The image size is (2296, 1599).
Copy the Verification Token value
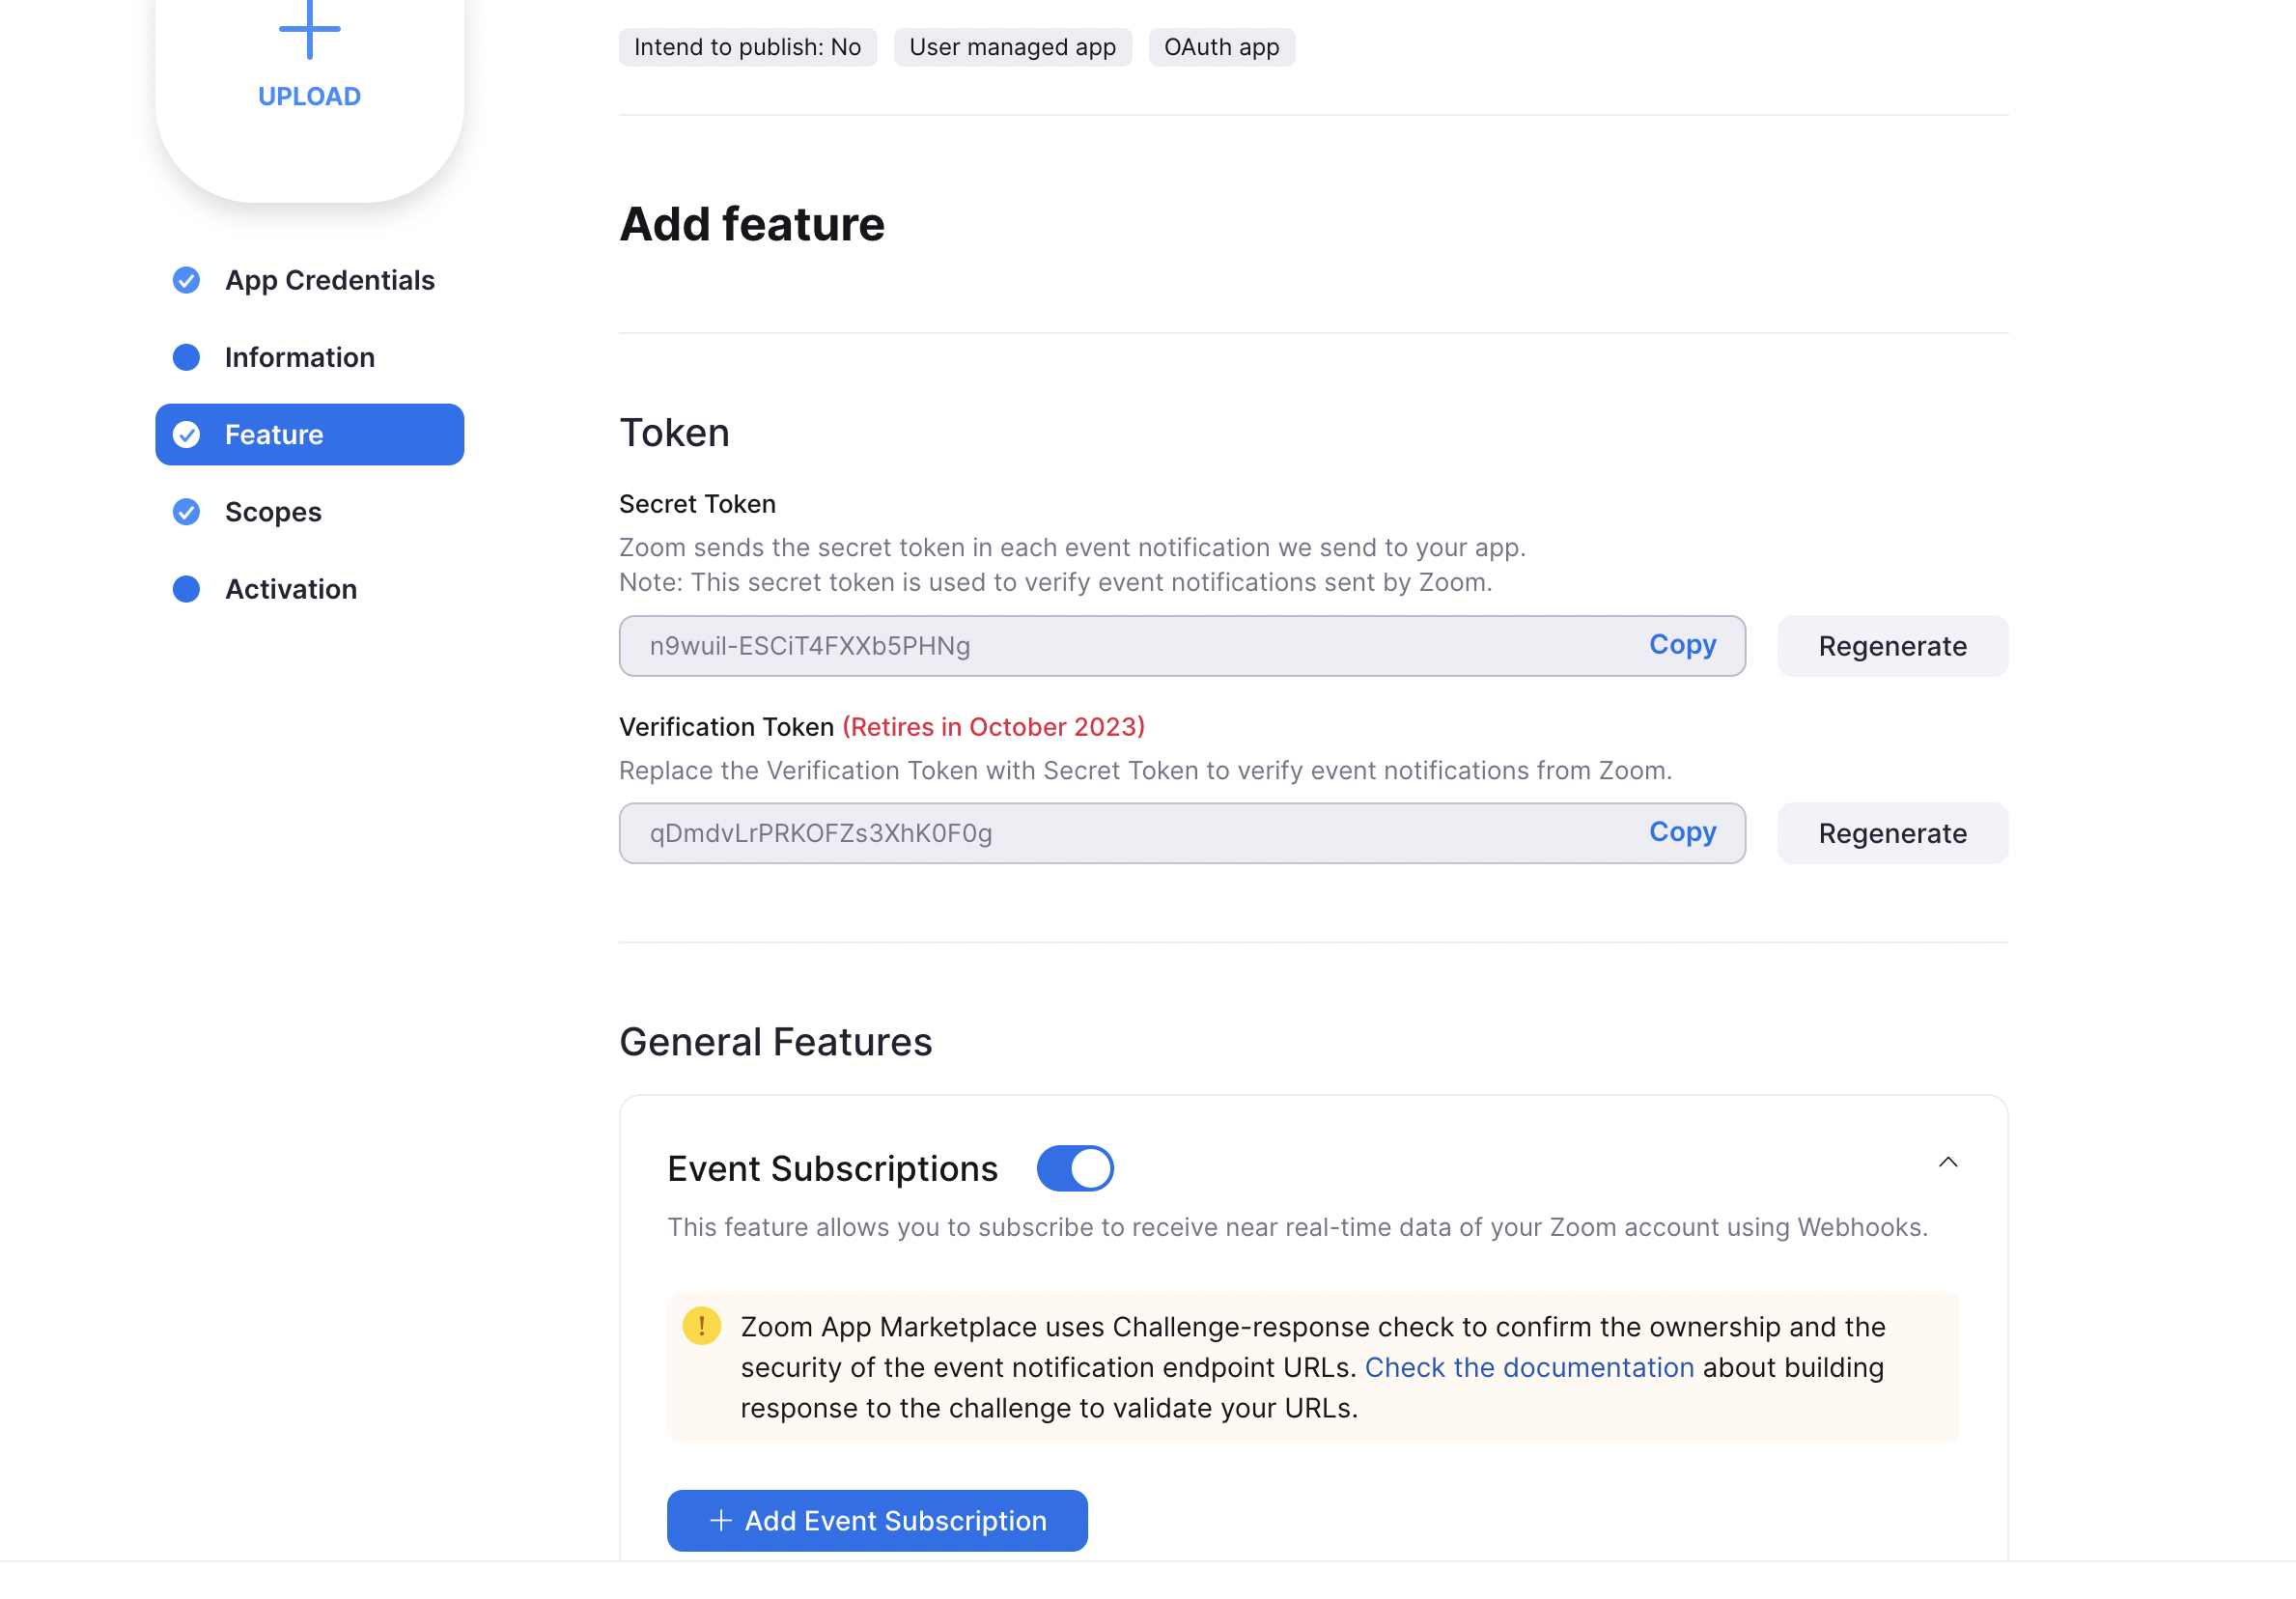point(1682,832)
